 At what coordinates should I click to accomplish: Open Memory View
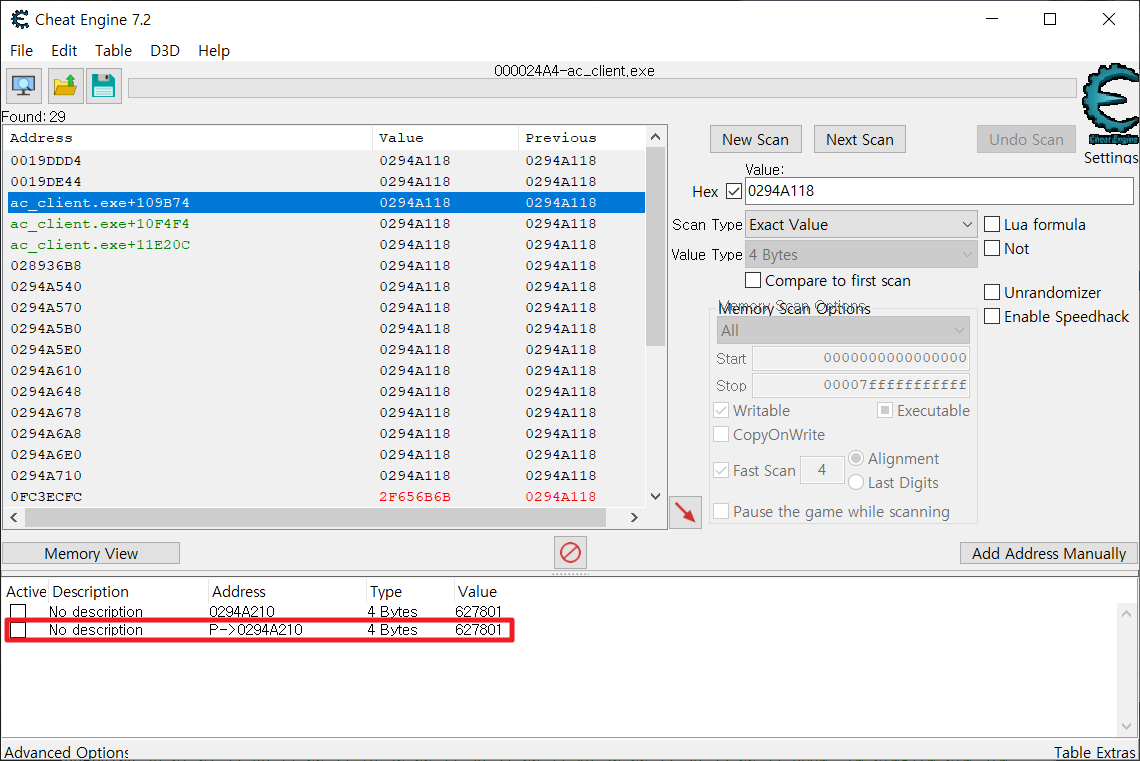91,553
